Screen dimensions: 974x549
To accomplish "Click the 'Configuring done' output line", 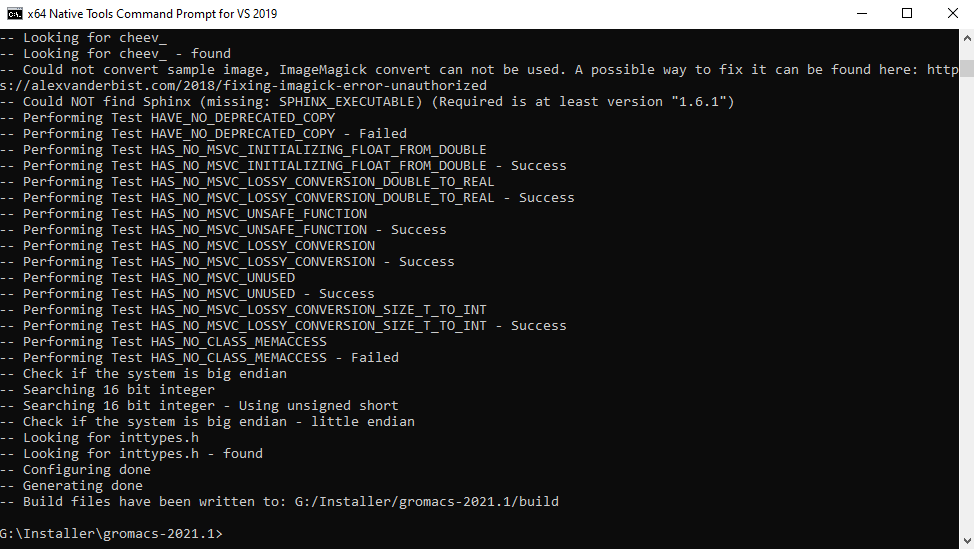I will click(75, 470).
